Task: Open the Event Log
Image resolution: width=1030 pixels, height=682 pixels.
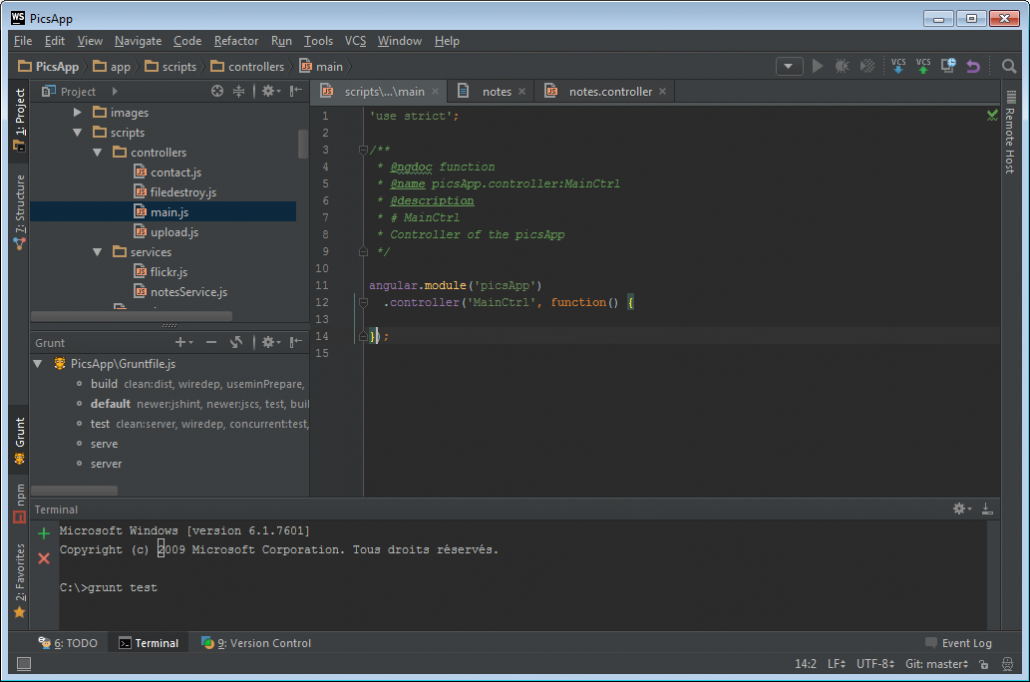Action: click(x=966, y=643)
